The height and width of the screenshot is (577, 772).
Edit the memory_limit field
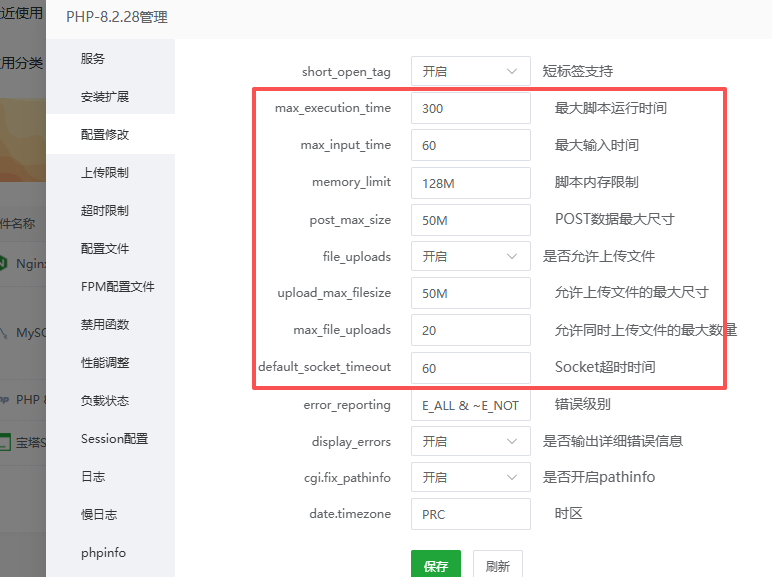tap(471, 183)
